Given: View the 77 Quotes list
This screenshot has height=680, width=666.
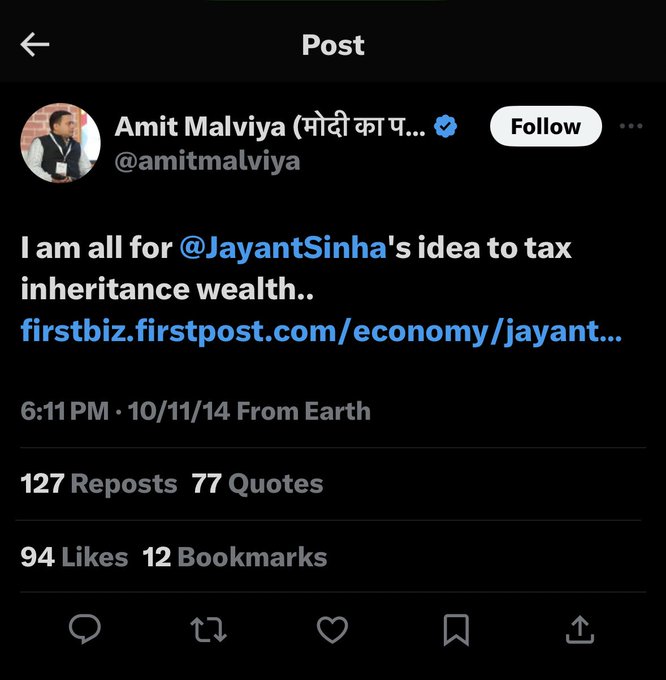Looking at the screenshot, I should [258, 484].
